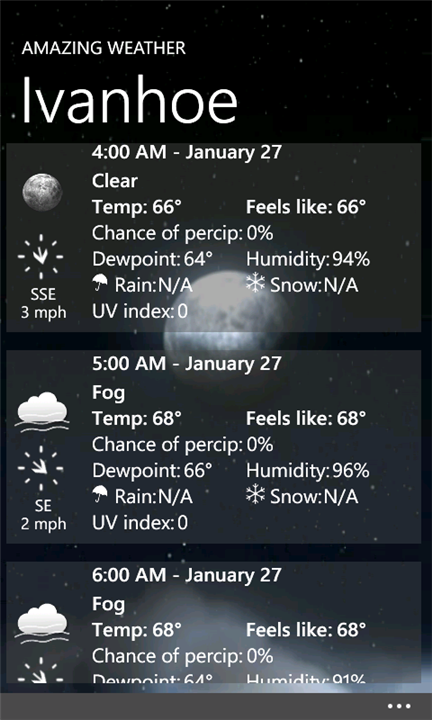Tap Humidity: 94% in the first forecast
The height and width of the screenshot is (720, 432).
tap(308, 259)
